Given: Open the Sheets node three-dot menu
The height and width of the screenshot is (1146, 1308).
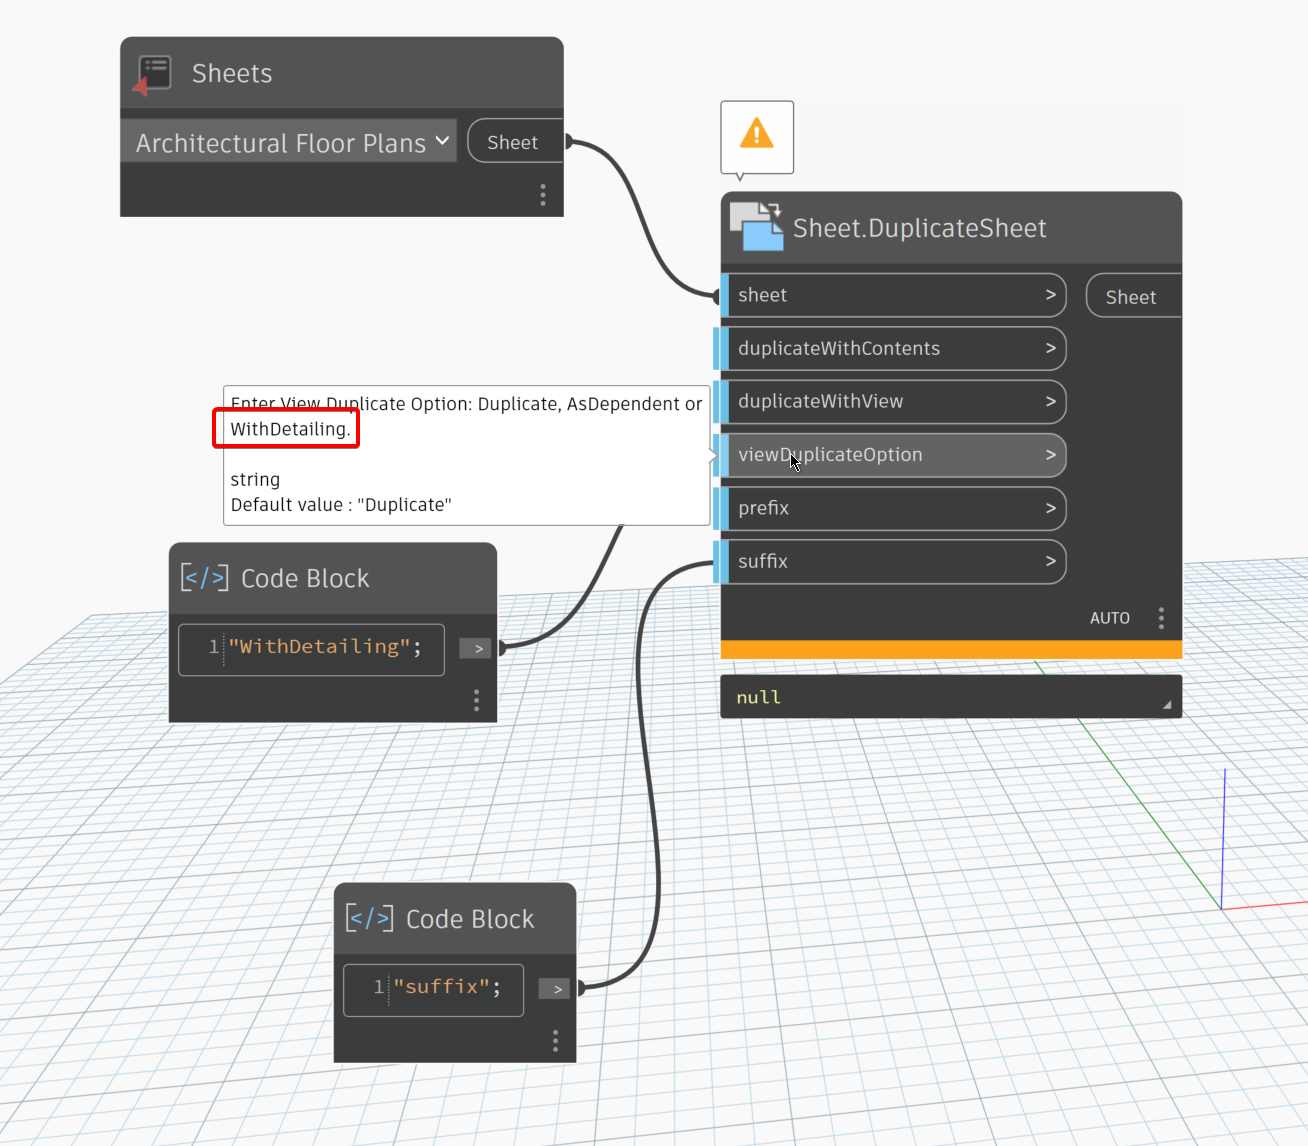Looking at the screenshot, I should click(543, 195).
